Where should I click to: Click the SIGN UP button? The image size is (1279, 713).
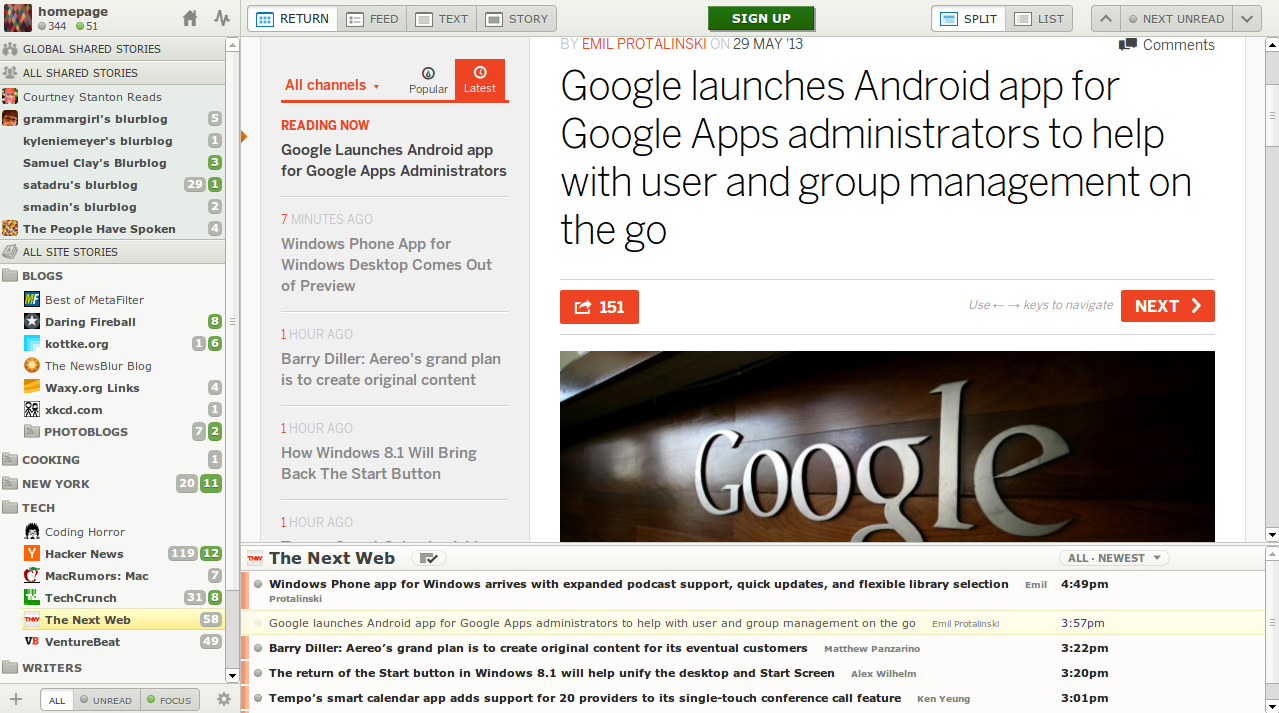click(761, 18)
